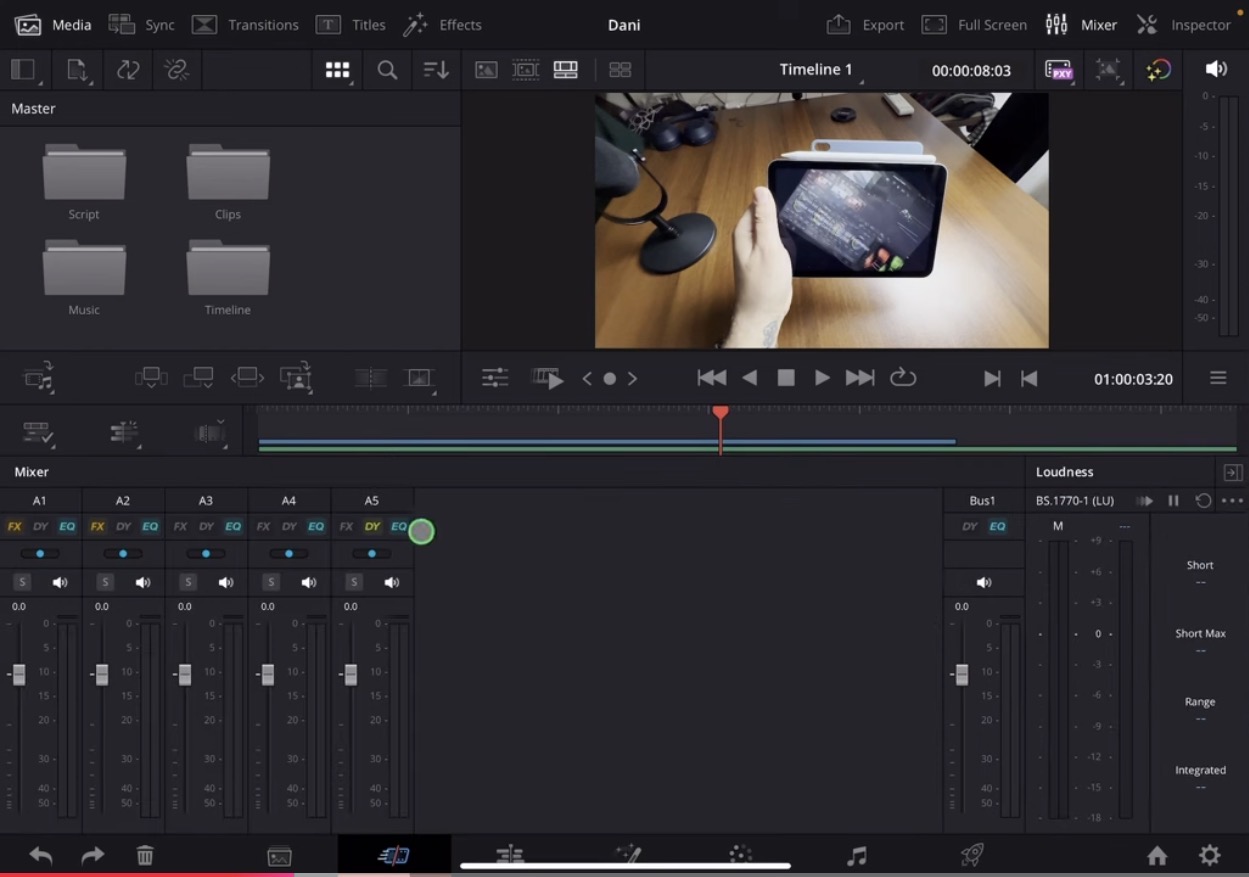
Task: Switch to the Transitions tab
Action: click(245, 24)
